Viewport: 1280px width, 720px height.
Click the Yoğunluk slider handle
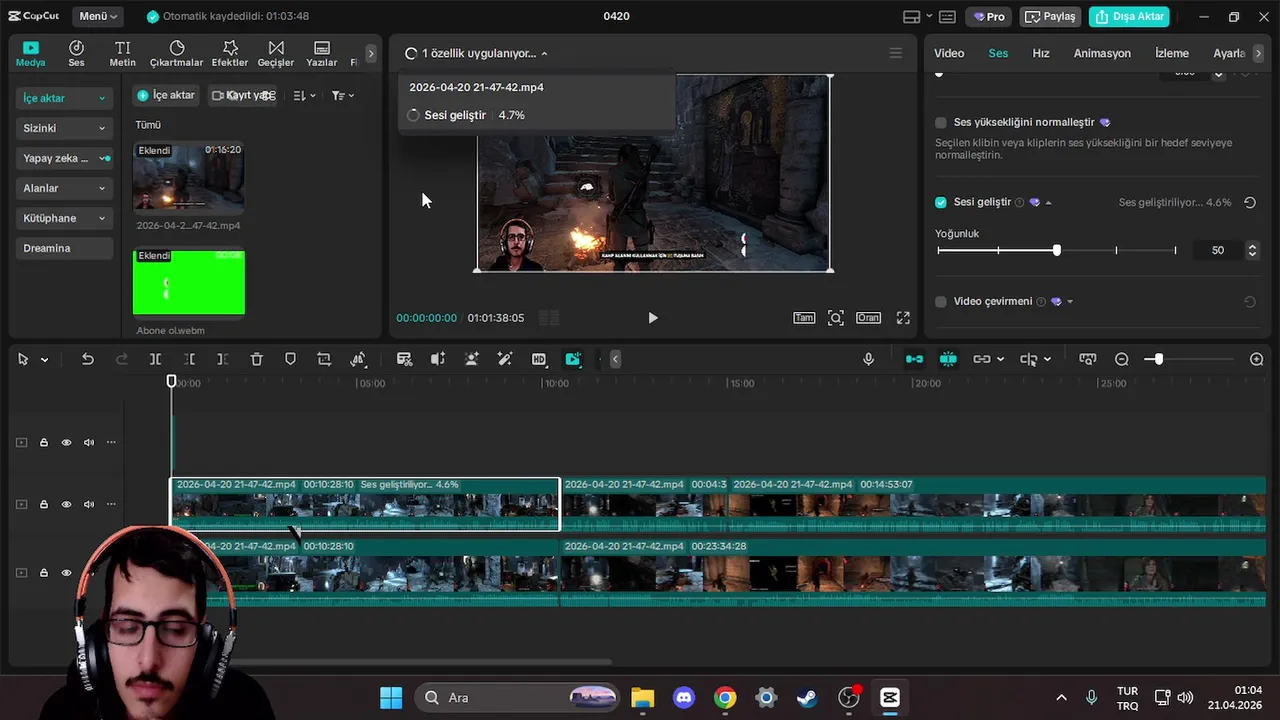1057,250
